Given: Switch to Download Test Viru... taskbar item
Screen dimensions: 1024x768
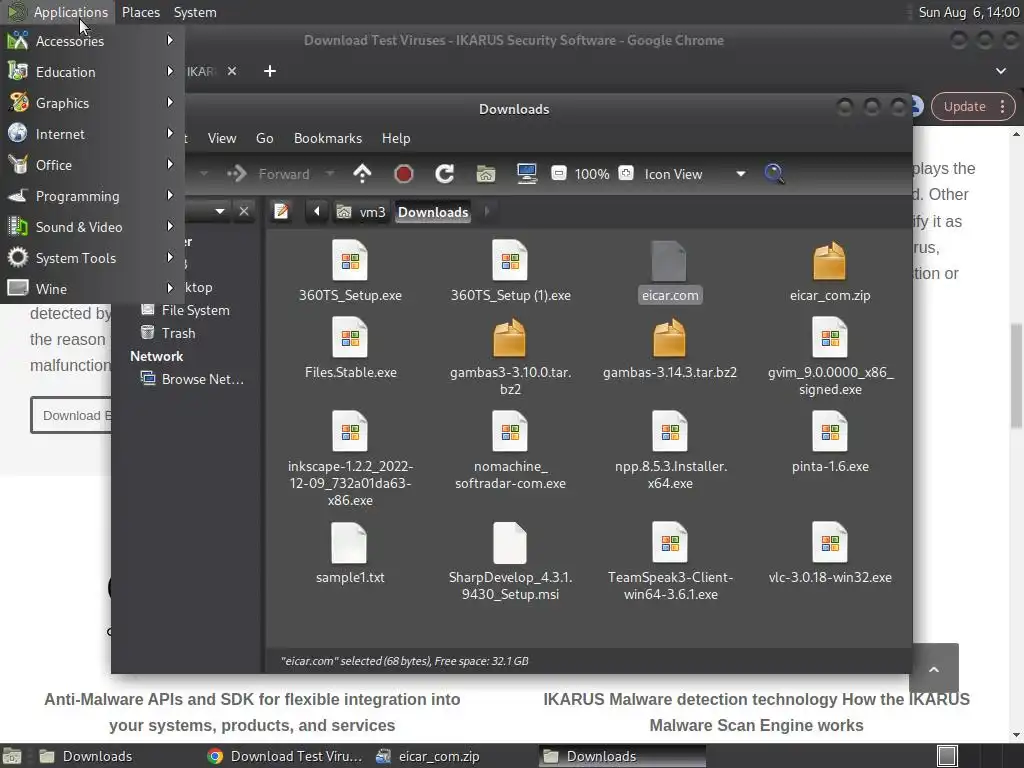Looking at the screenshot, I should 285,756.
